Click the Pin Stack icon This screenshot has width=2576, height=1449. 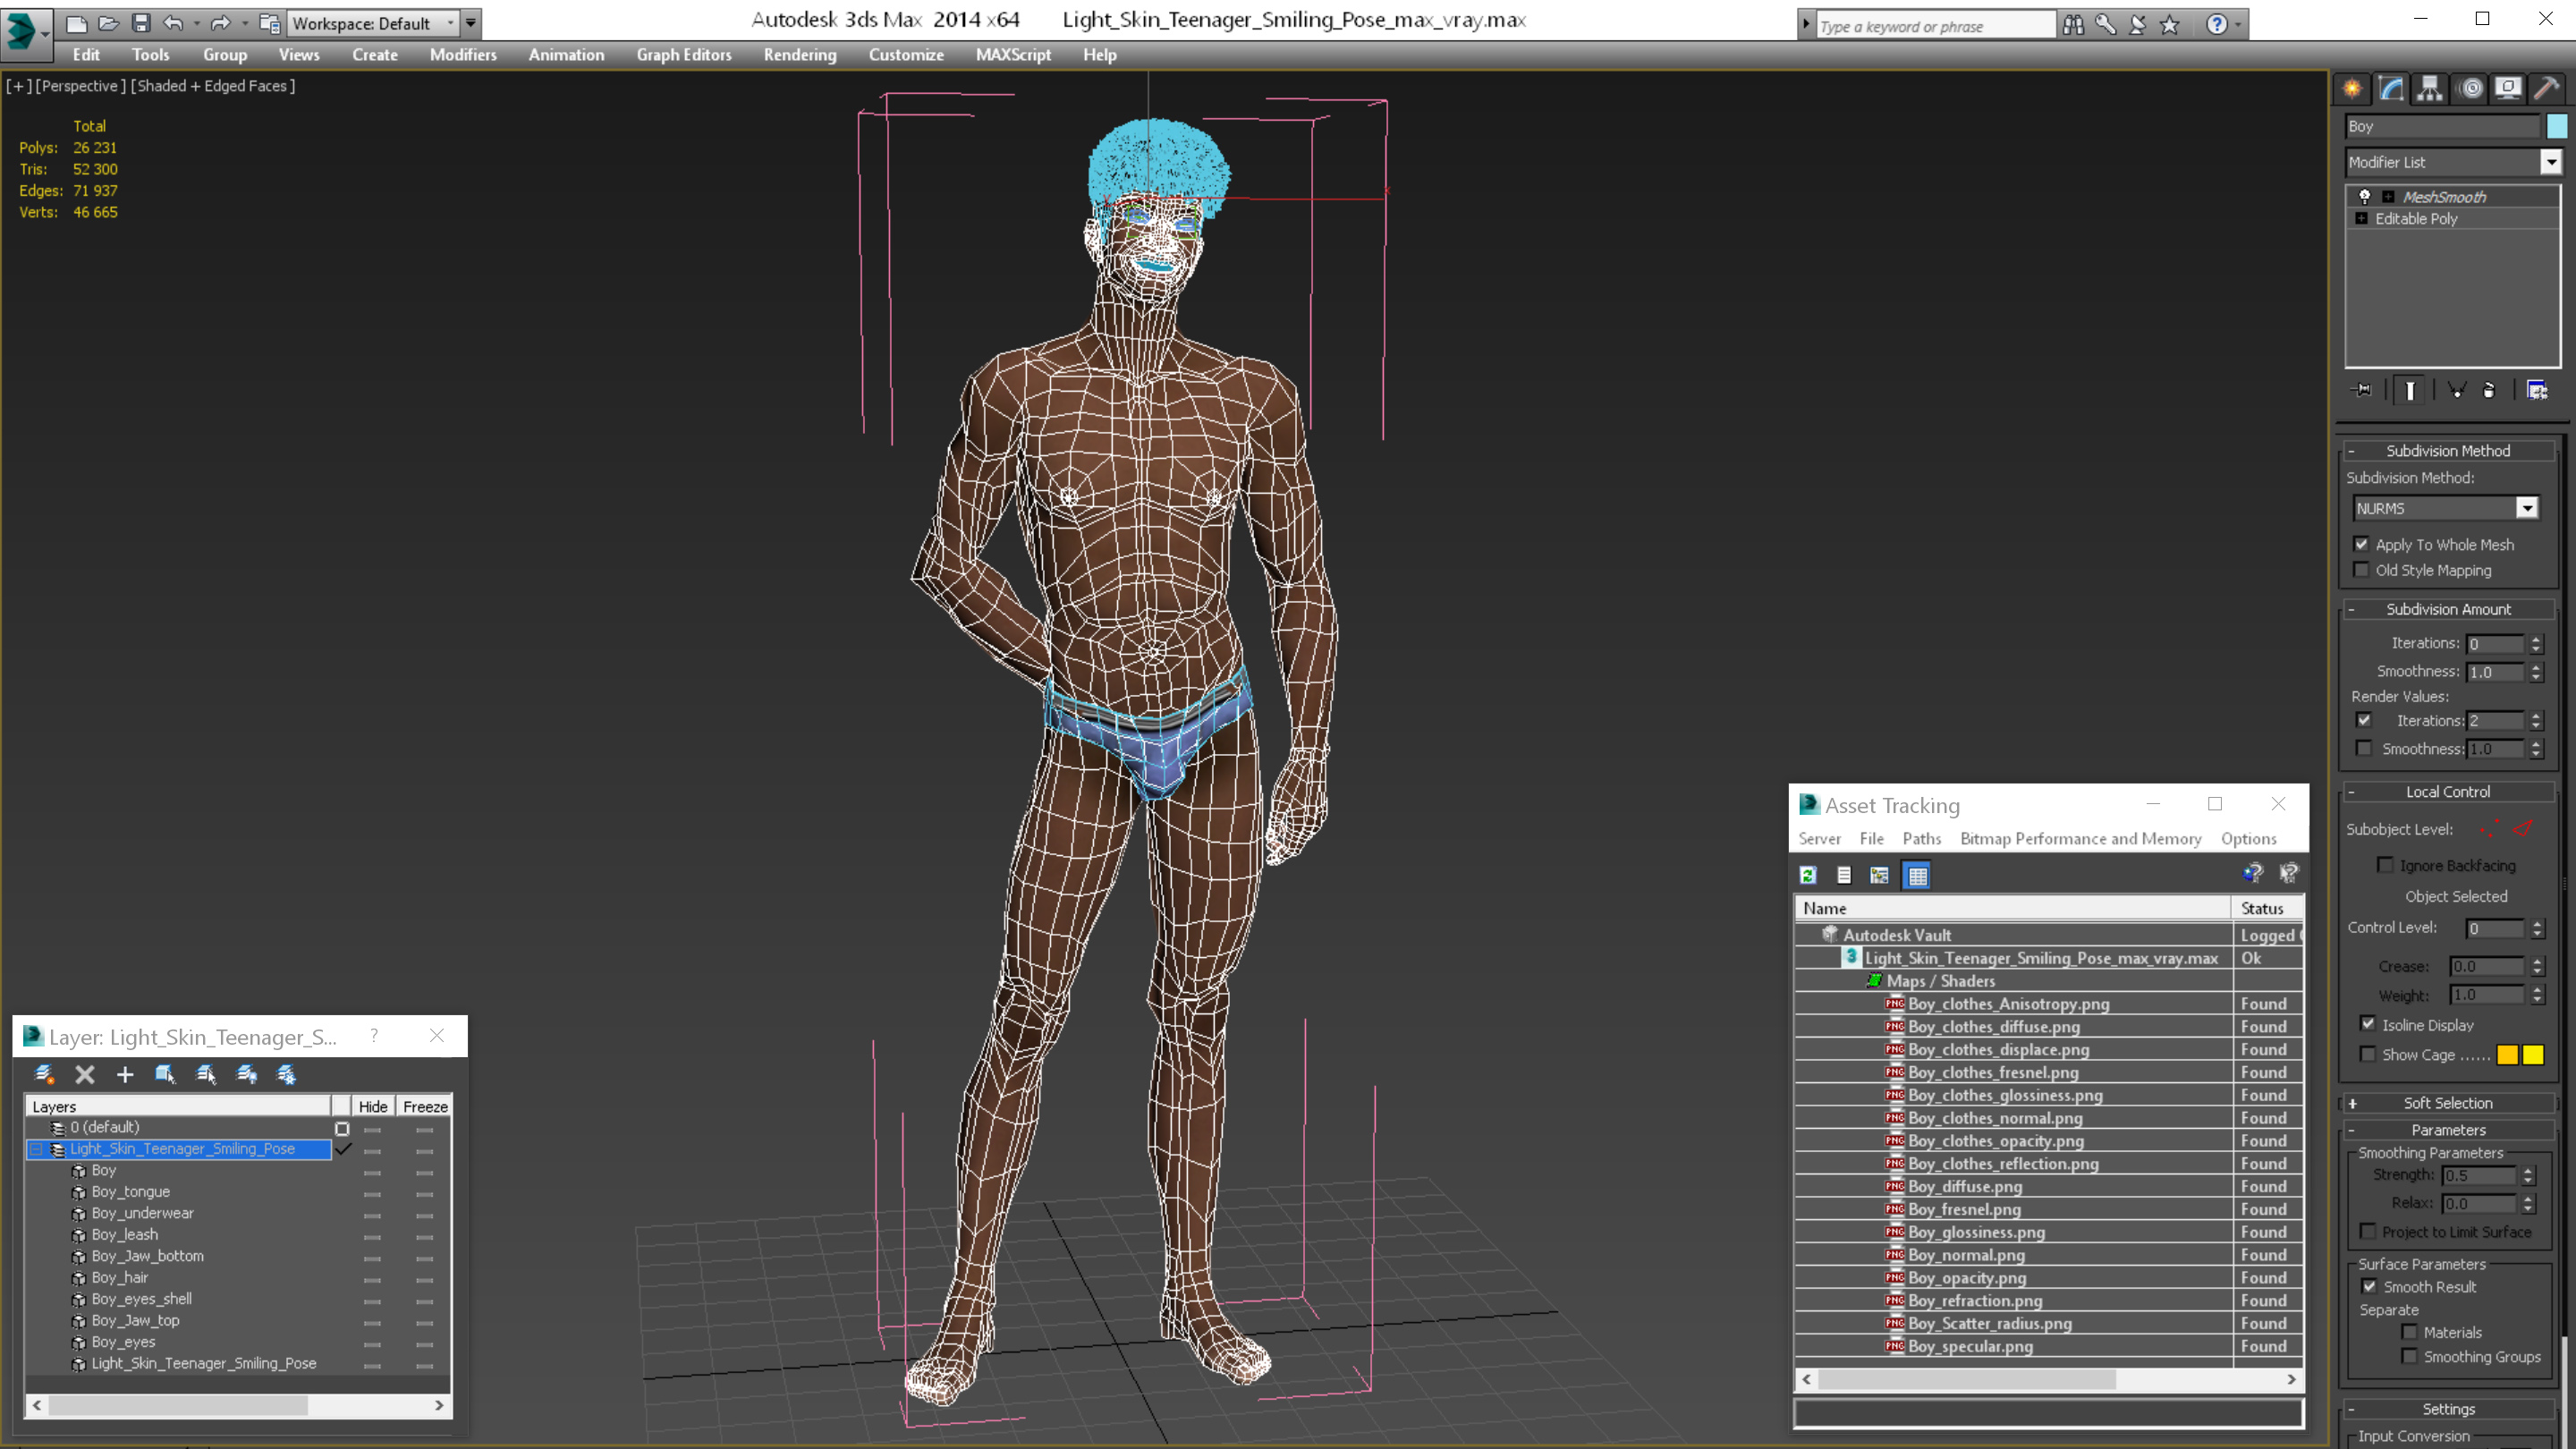[2362, 390]
